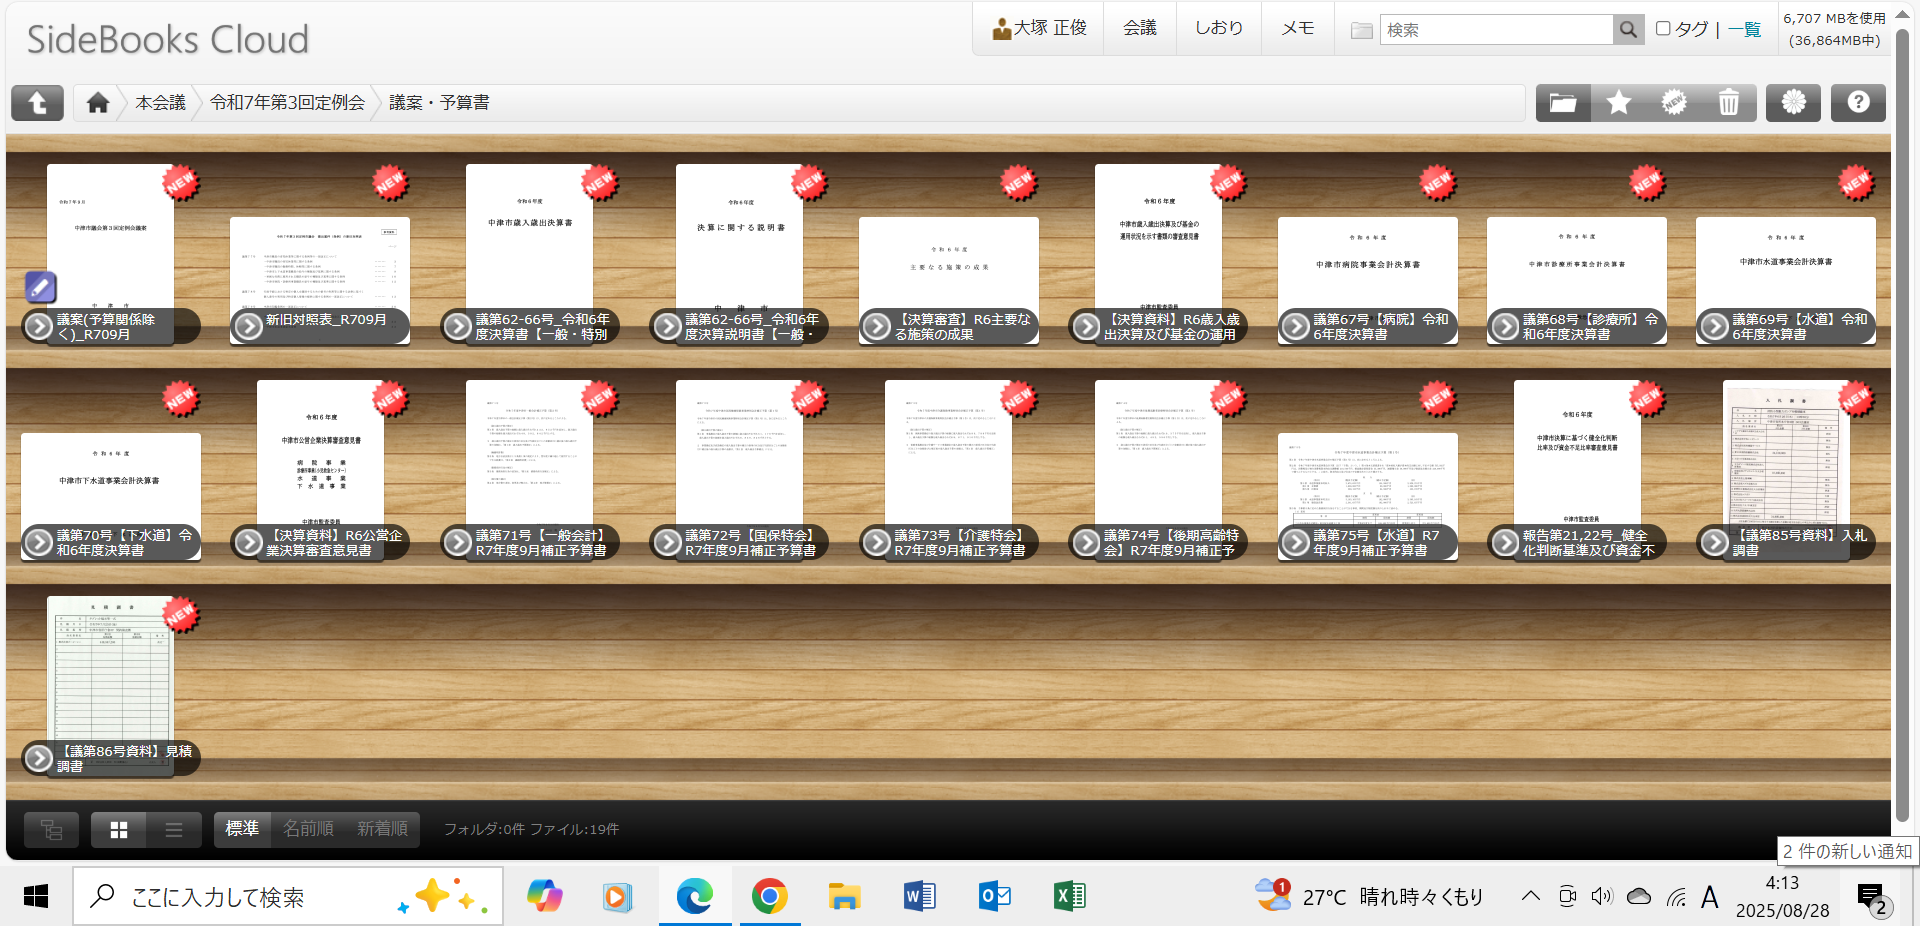
Task: Open the folder management icon in toolbar
Action: (x=1563, y=103)
